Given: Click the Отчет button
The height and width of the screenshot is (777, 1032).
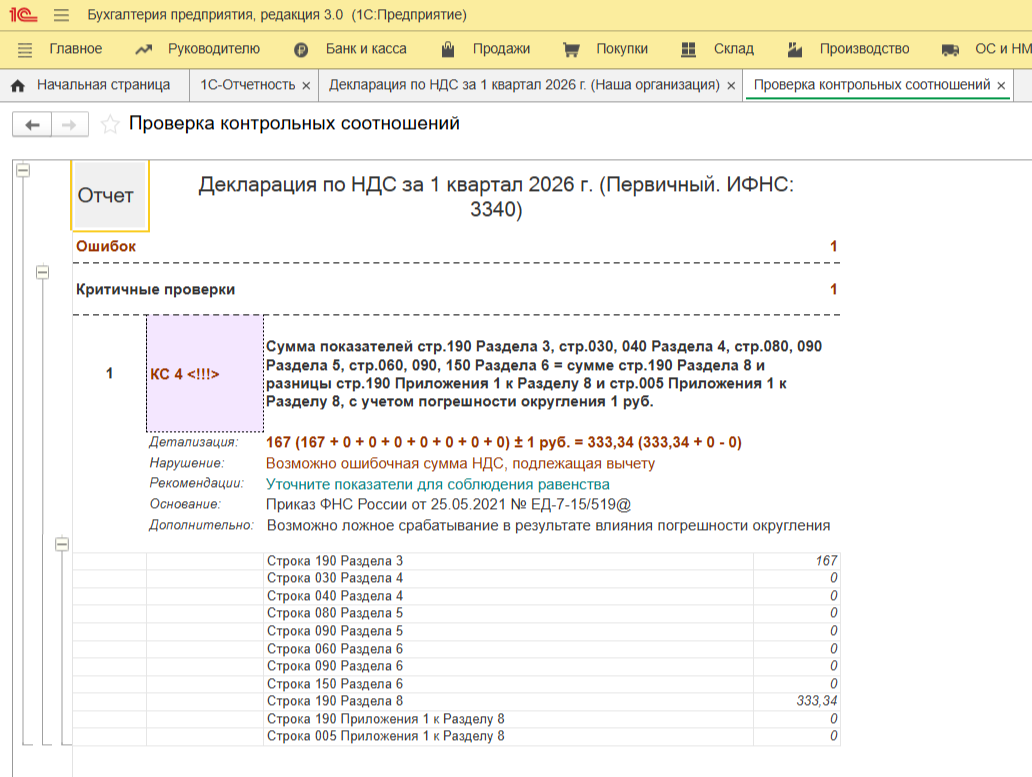Looking at the screenshot, I should (x=106, y=196).
